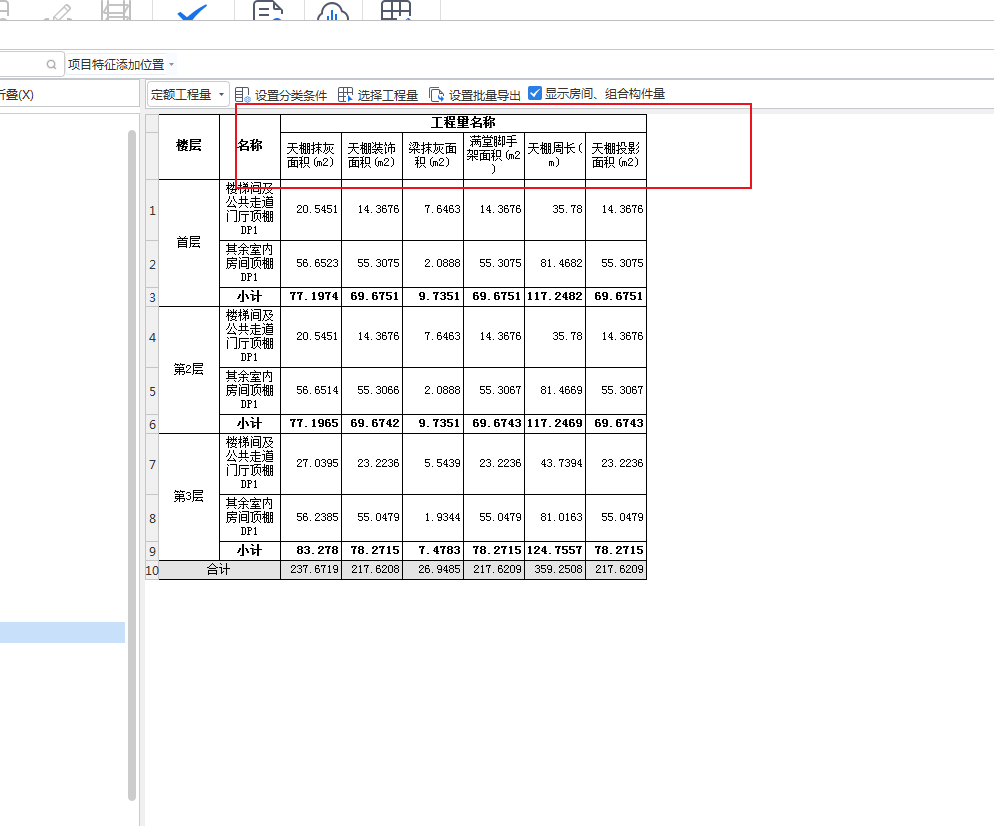
Task: Click the 第2层 floor cell
Action: pyautogui.click(x=189, y=370)
